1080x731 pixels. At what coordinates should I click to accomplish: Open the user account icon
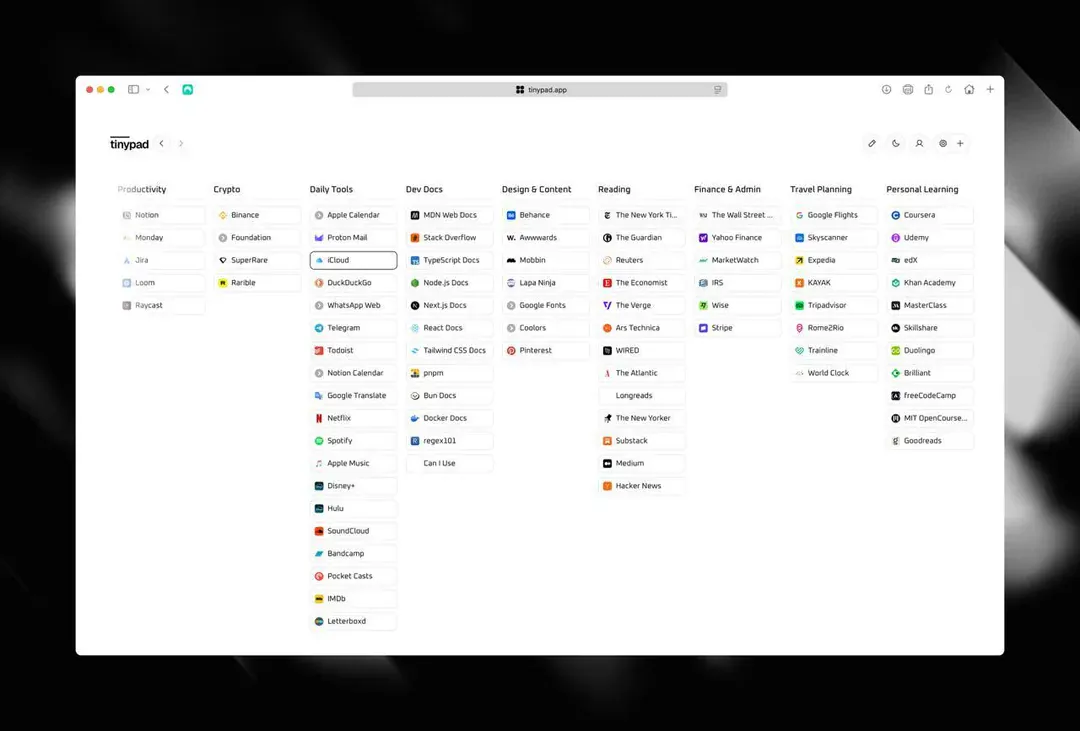click(919, 143)
